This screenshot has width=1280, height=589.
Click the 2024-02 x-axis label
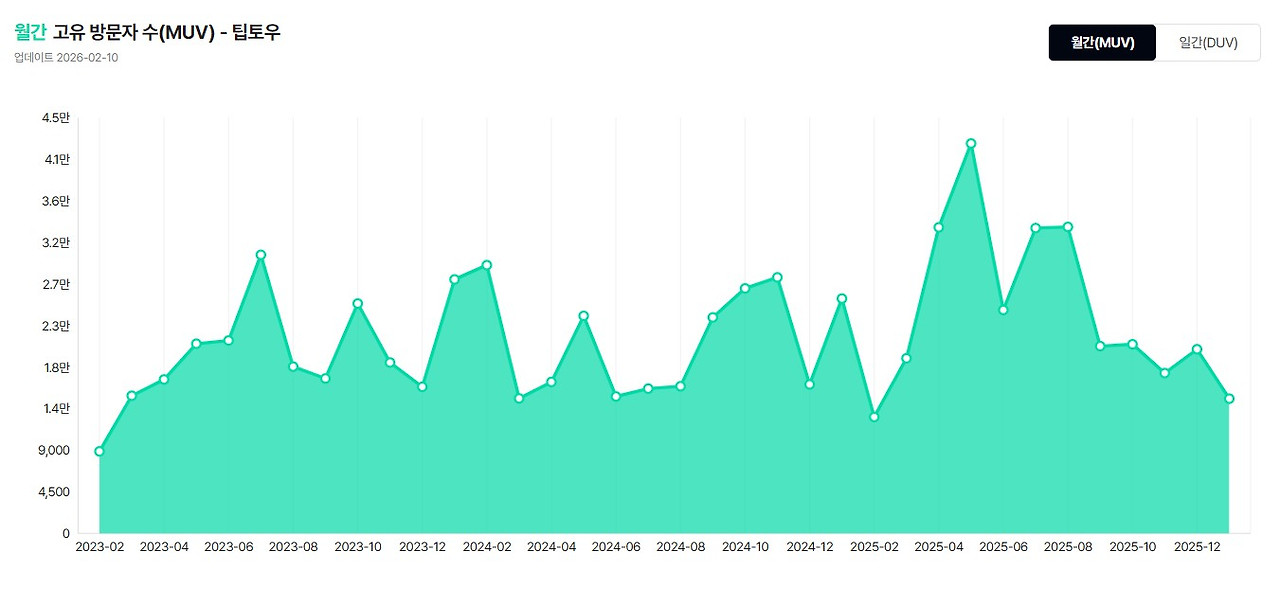click(x=487, y=547)
